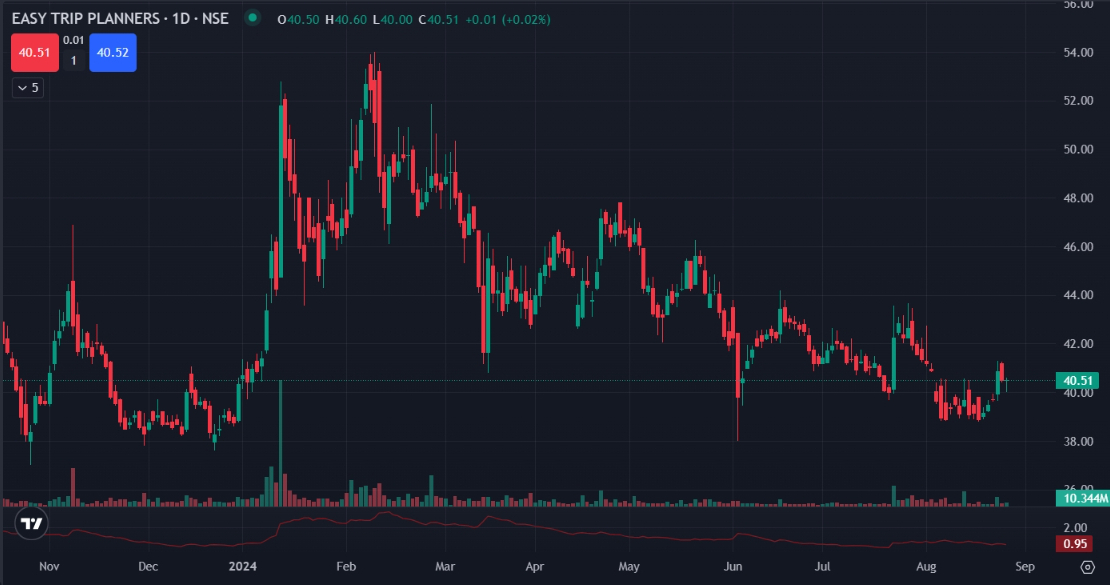Click the 38.00 price level on the axis
The image size is (1110, 585).
pos(1078,441)
